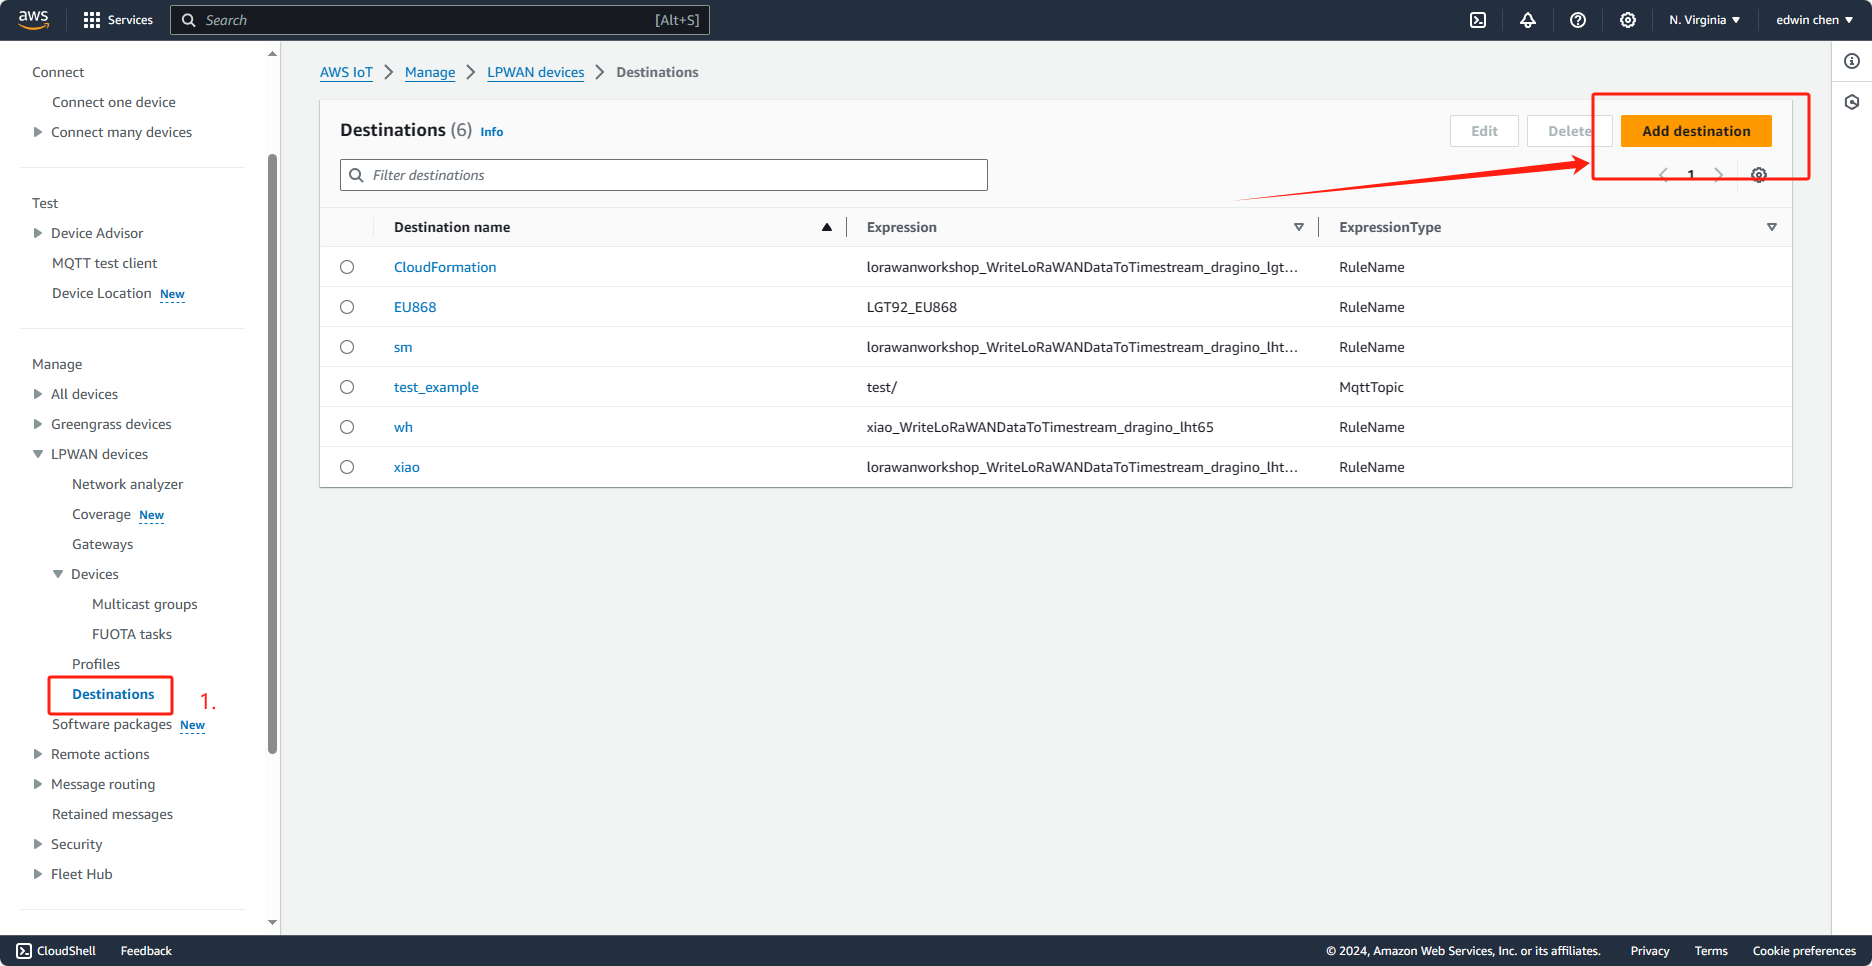Screen dimensions: 1872x966
Task: Open the Services grid menu
Action: point(118,20)
